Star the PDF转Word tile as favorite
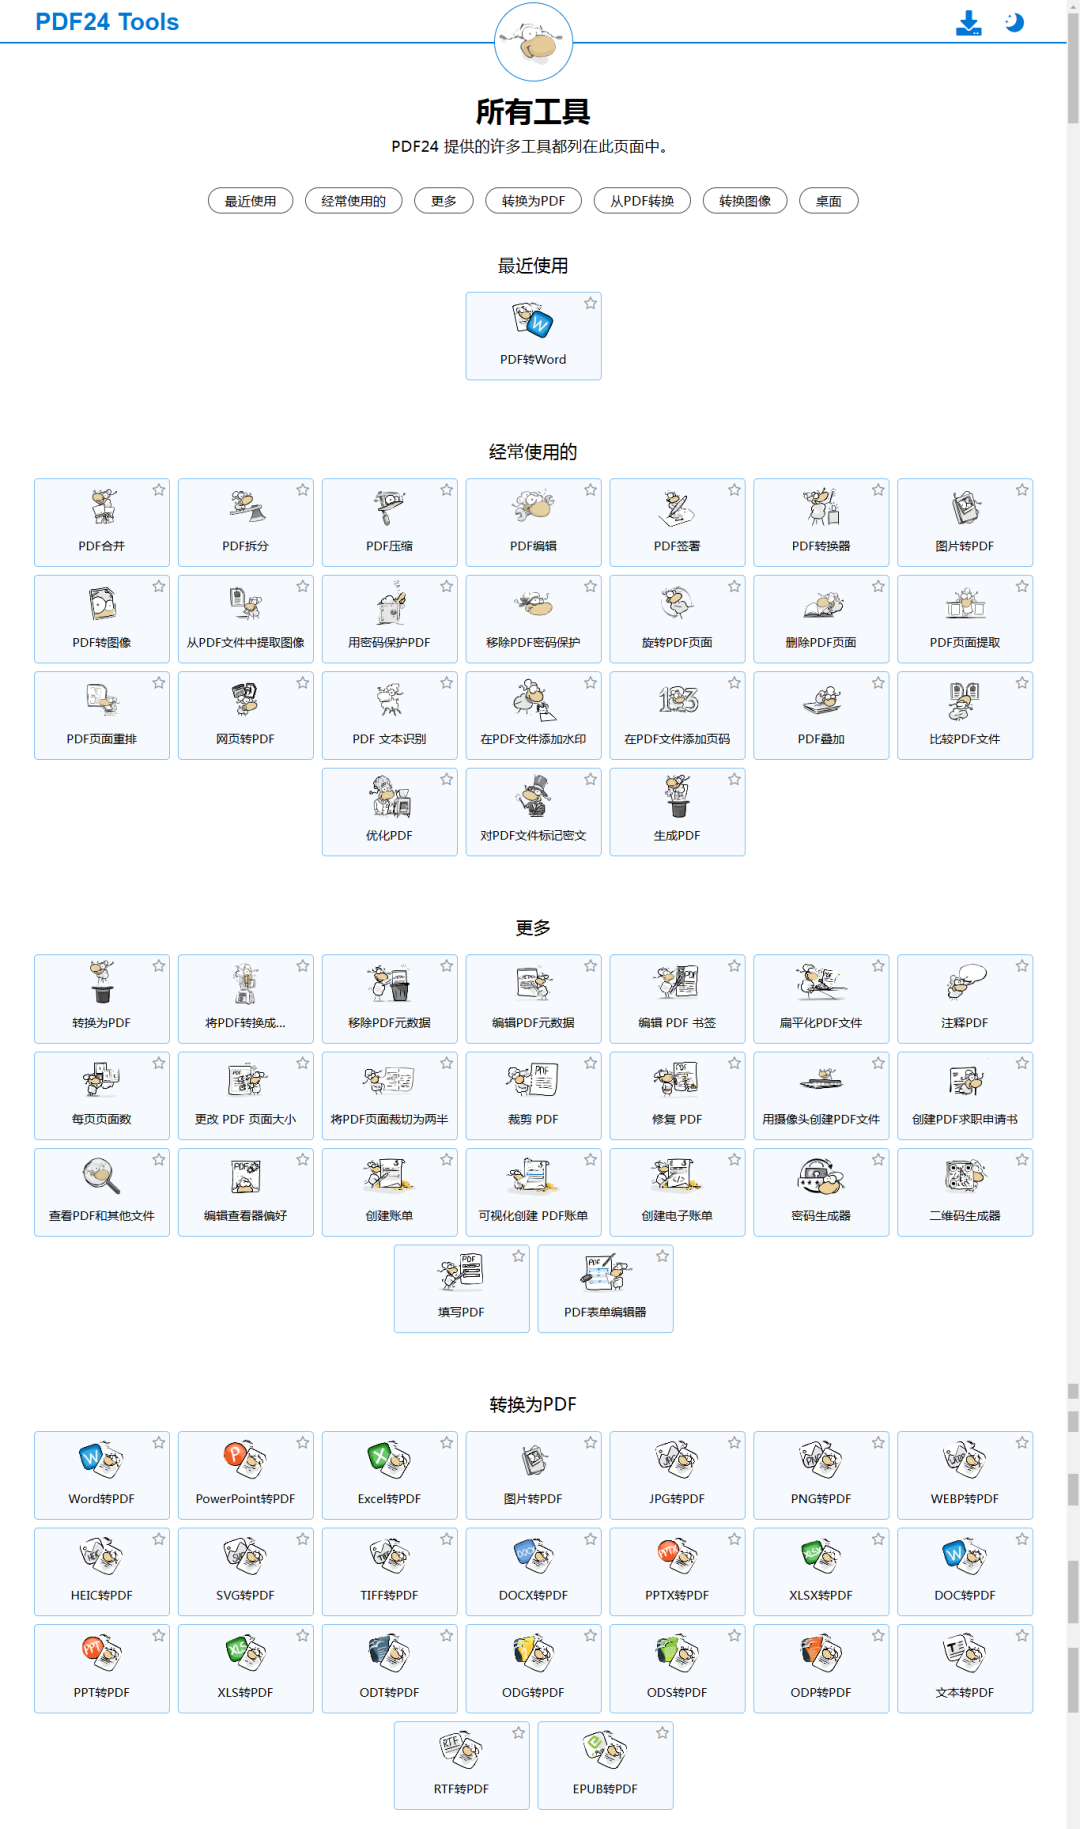 (591, 303)
